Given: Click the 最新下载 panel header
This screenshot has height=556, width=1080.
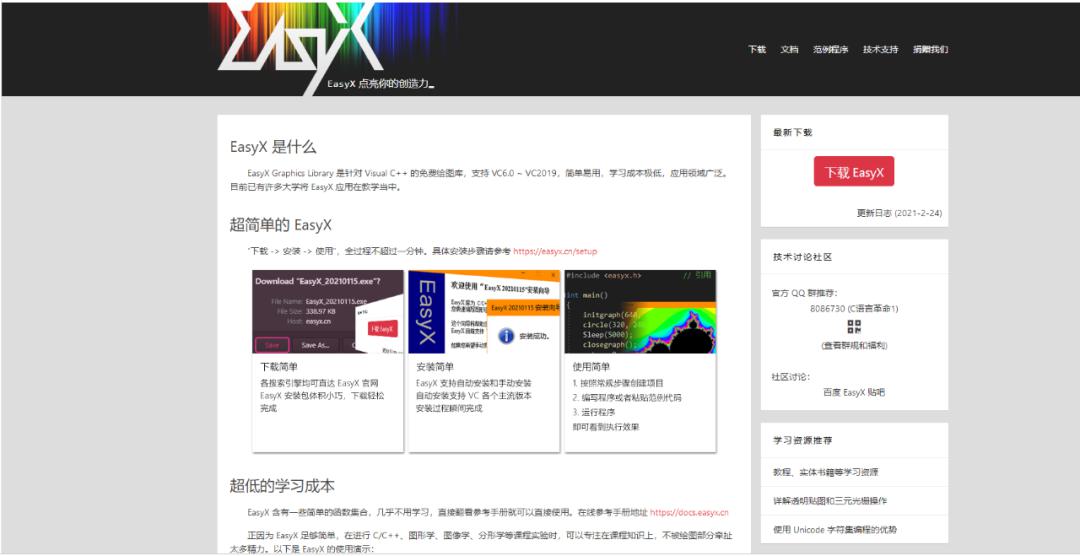Looking at the screenshot, I should pos(792,132).
